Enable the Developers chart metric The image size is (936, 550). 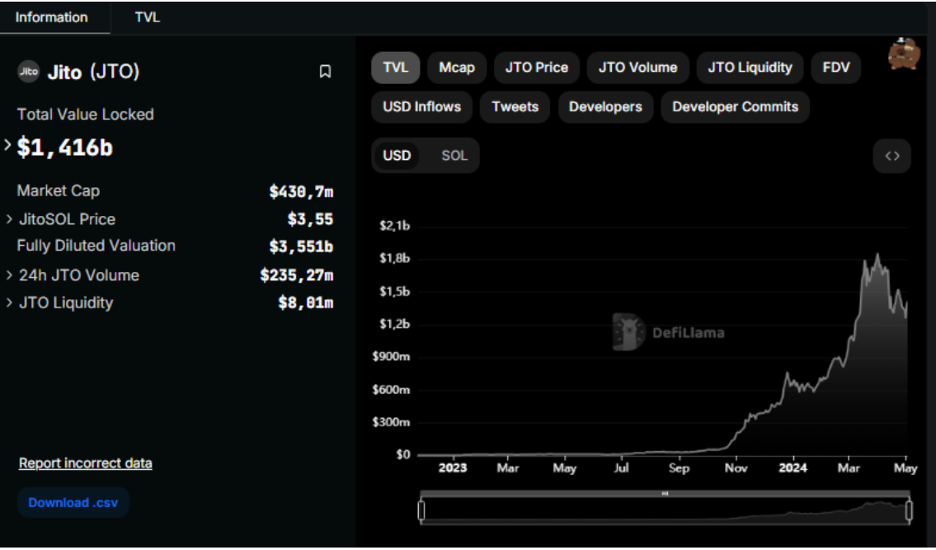point(605,107)
